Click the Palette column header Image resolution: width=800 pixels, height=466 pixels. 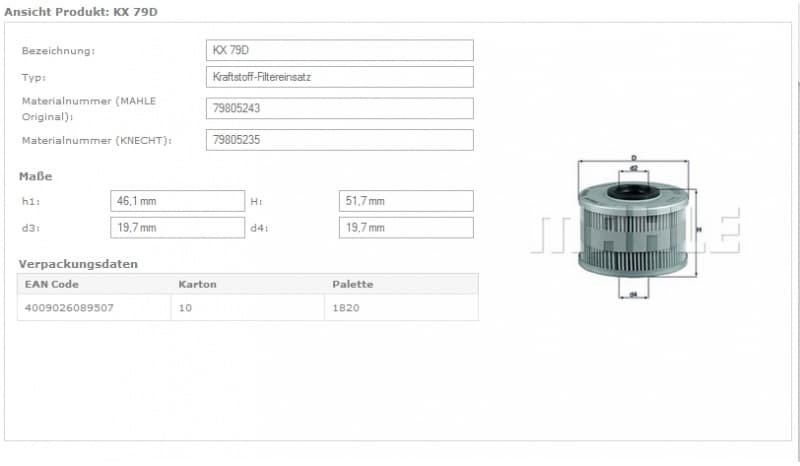click(x=353, y=284)
